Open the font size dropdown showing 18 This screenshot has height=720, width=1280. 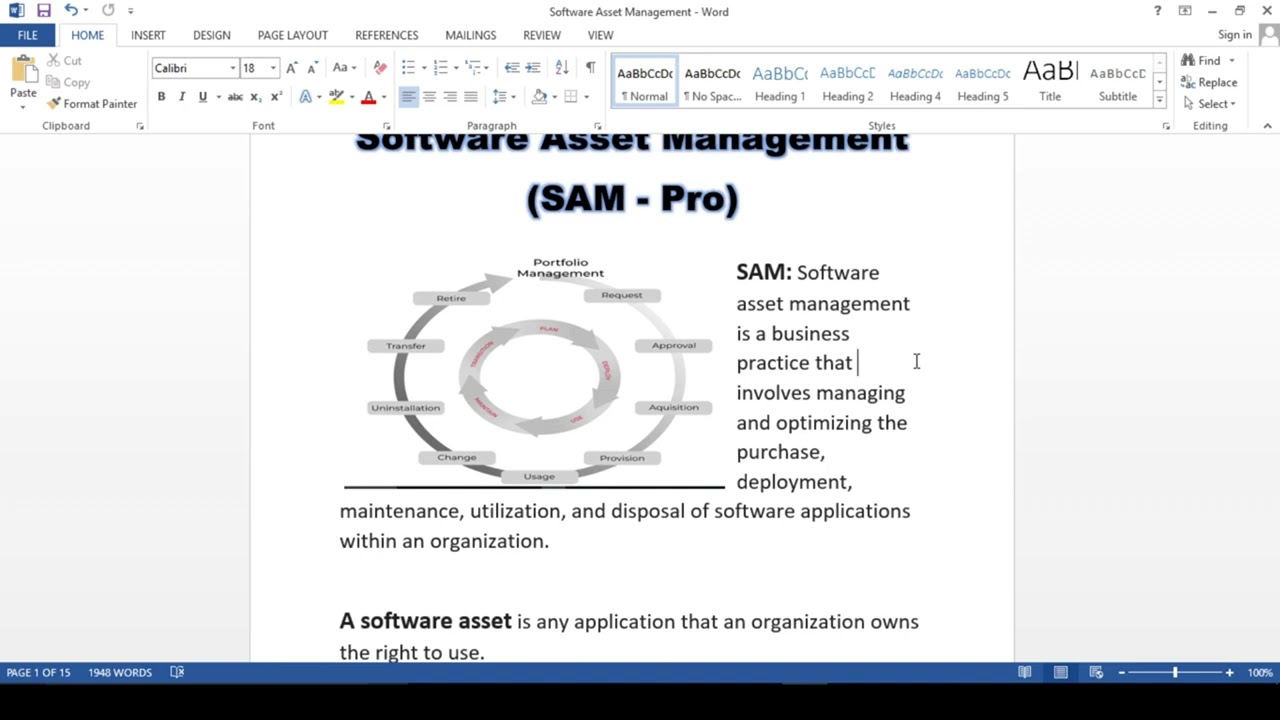tap(273, 68)
